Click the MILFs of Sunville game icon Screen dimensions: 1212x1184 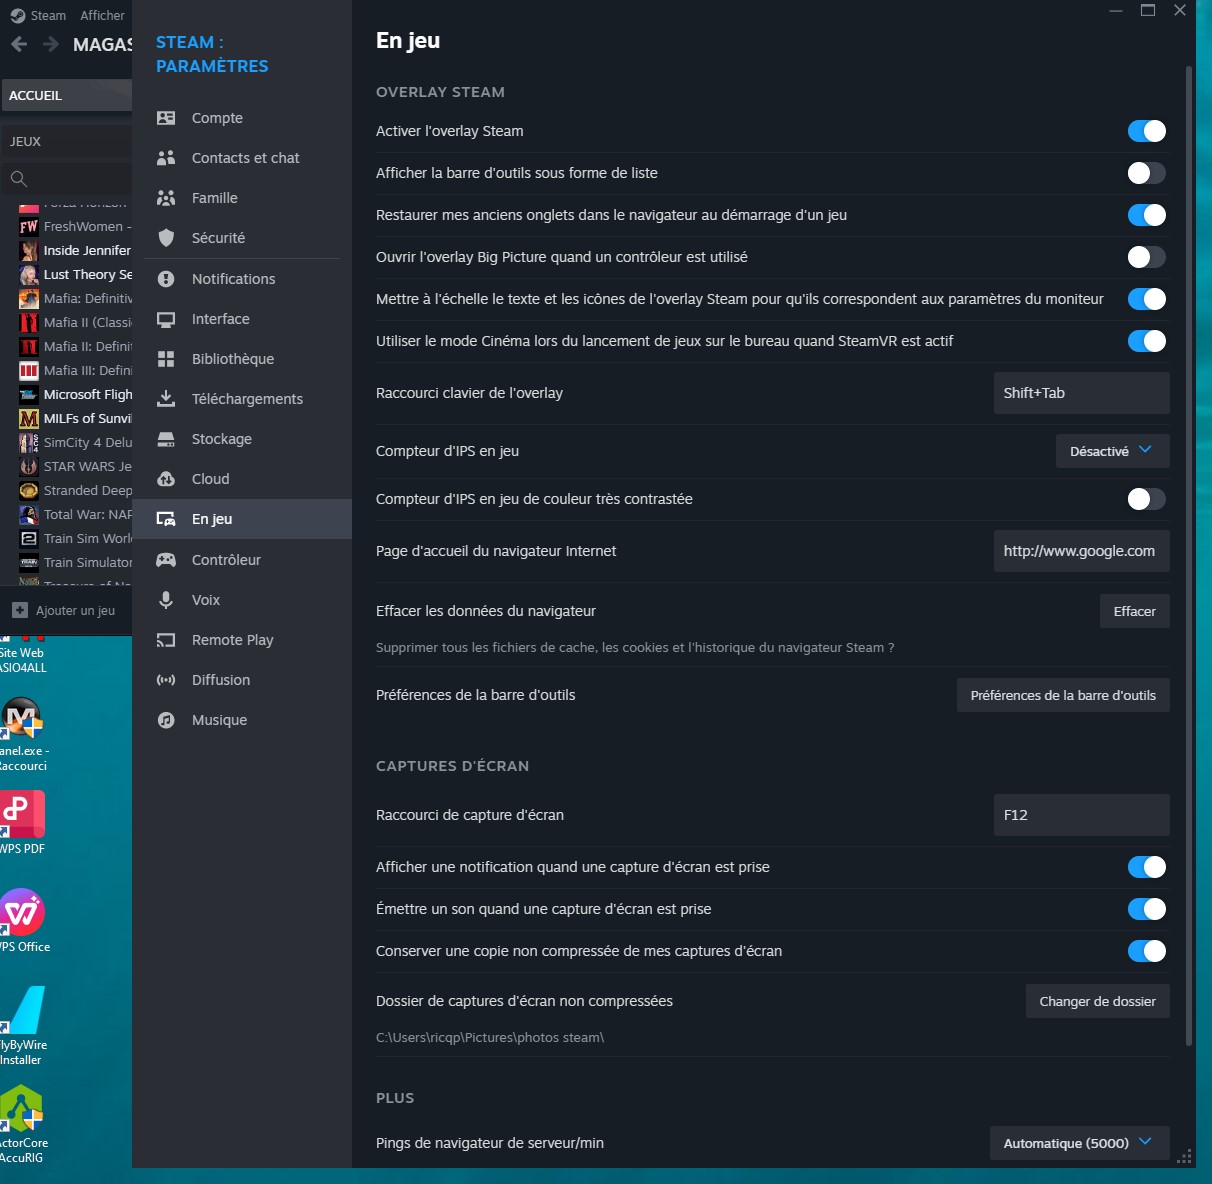tap(29, 418)
